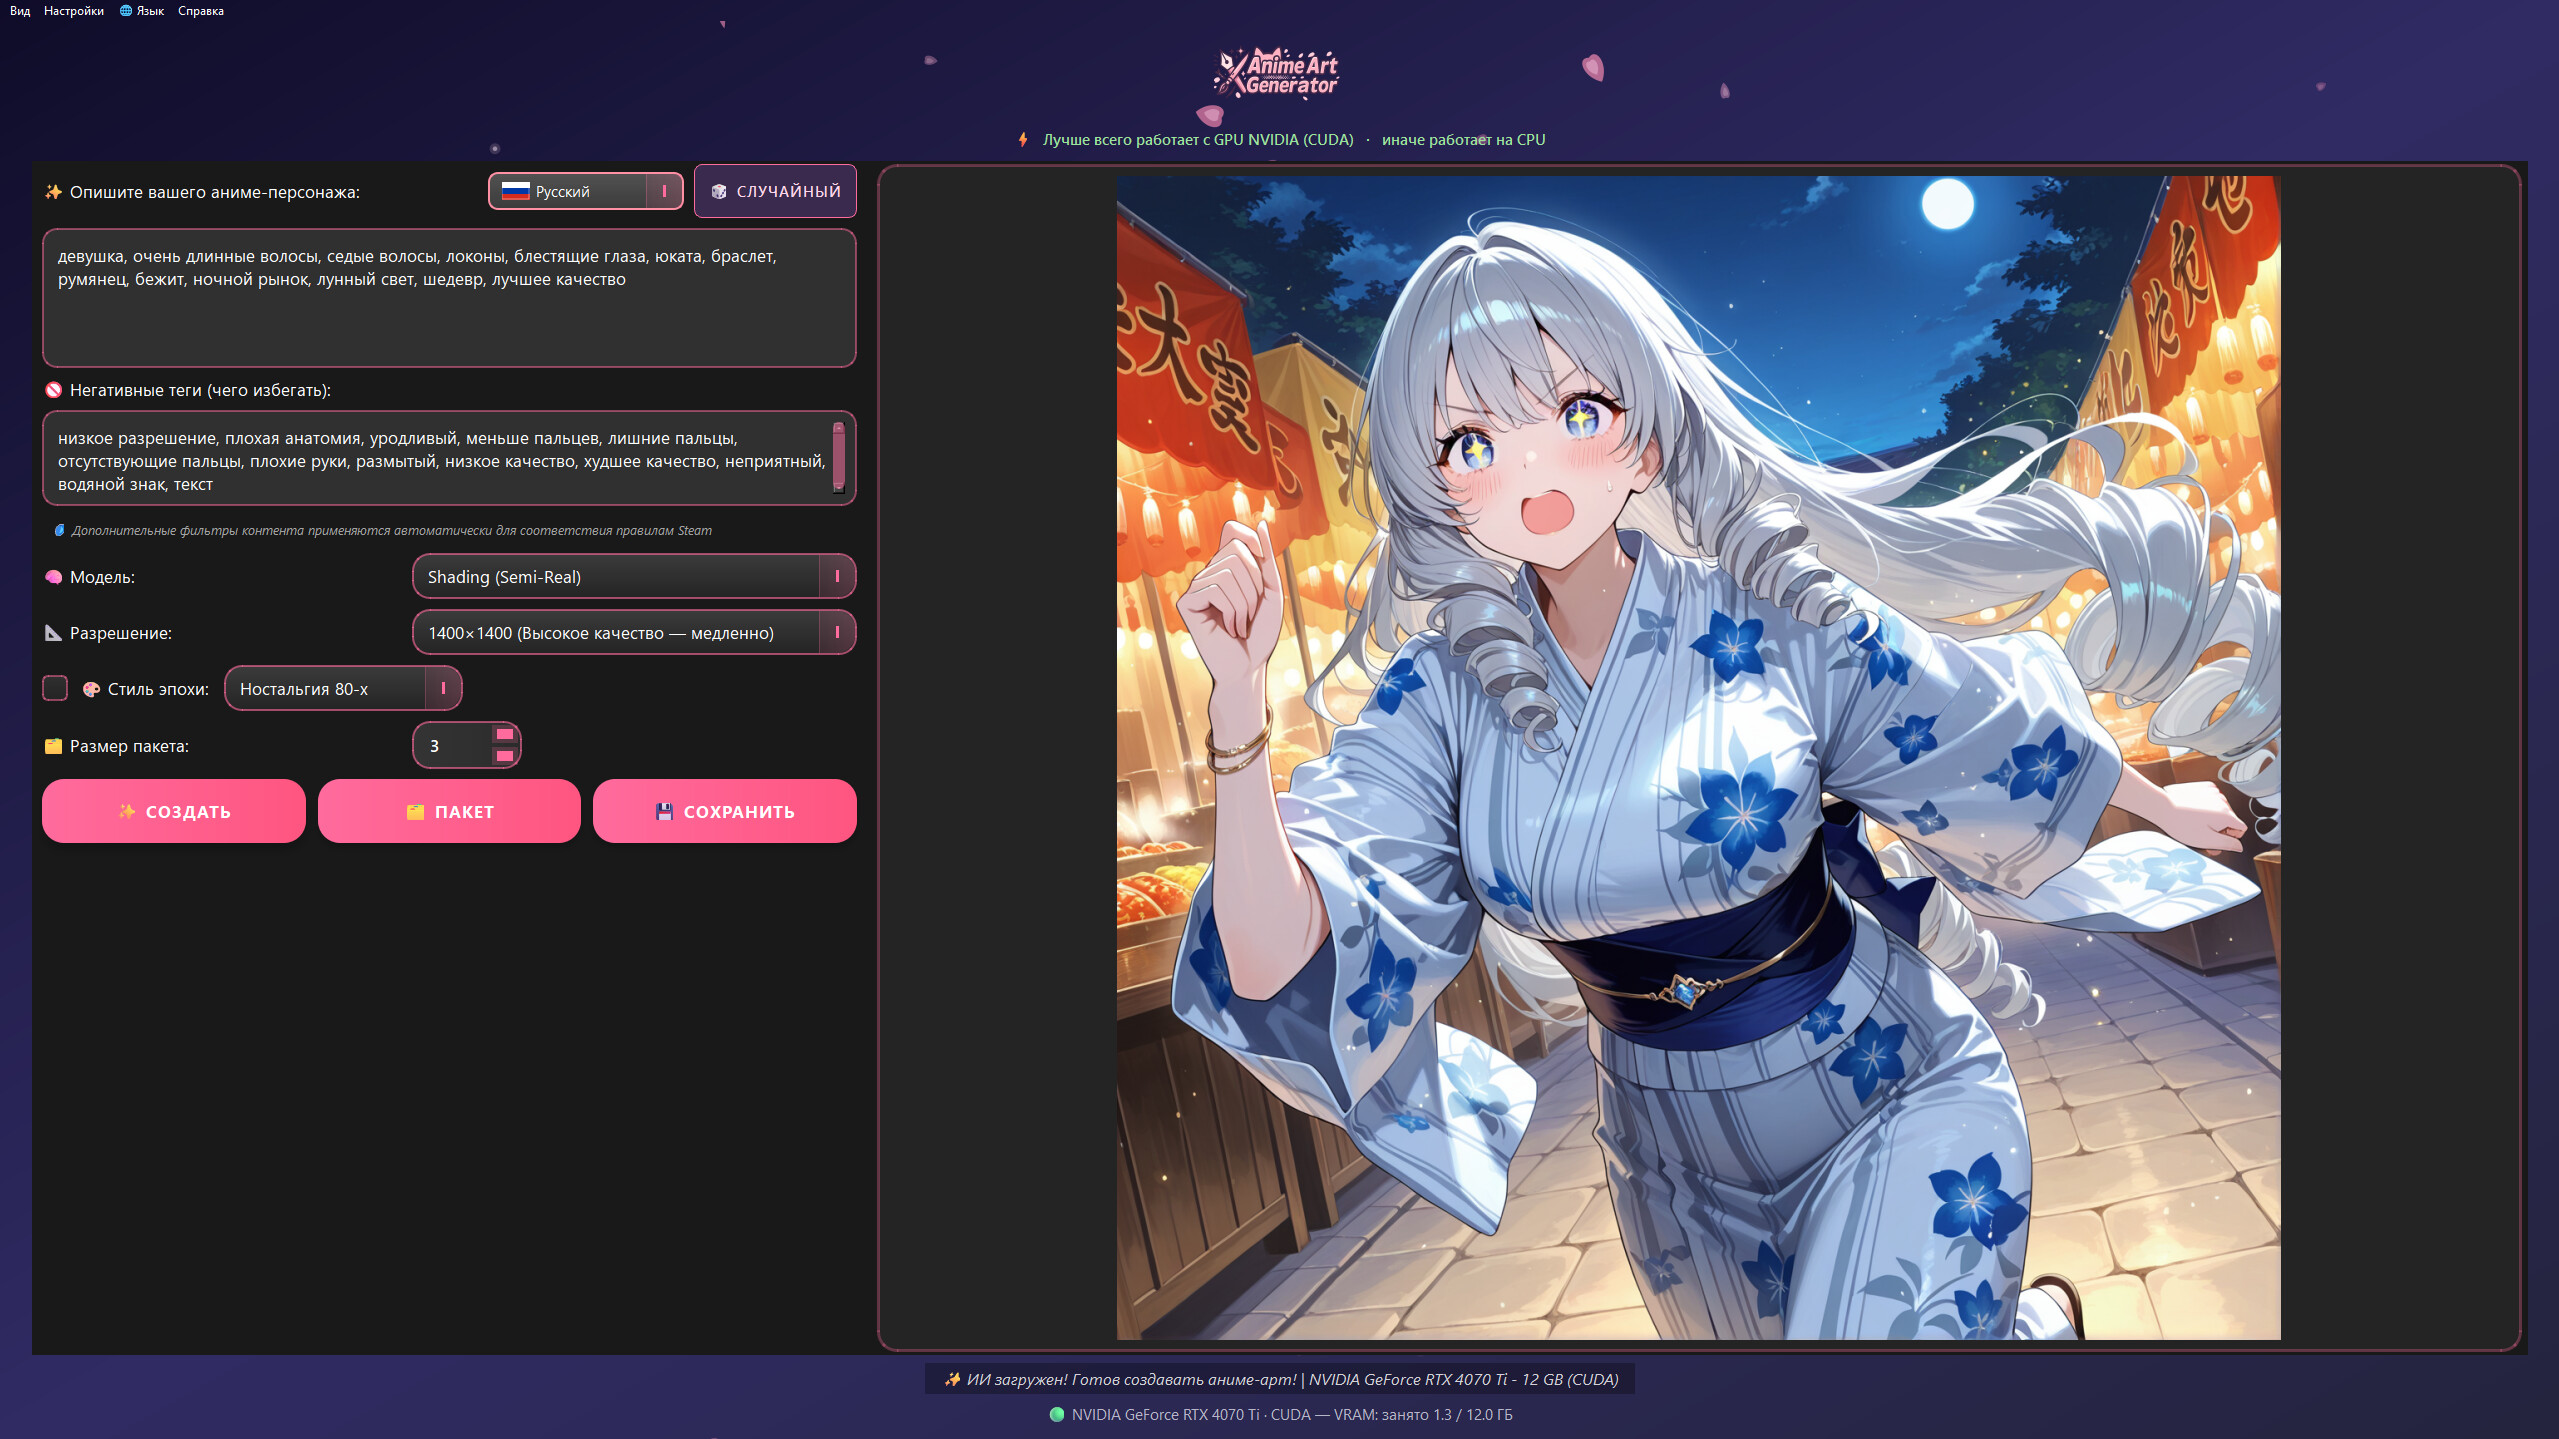
Task: Click the 'ИИ загружен! Готов создавать аниме-арт!' status text
Action: (x=1131, y=1379)
